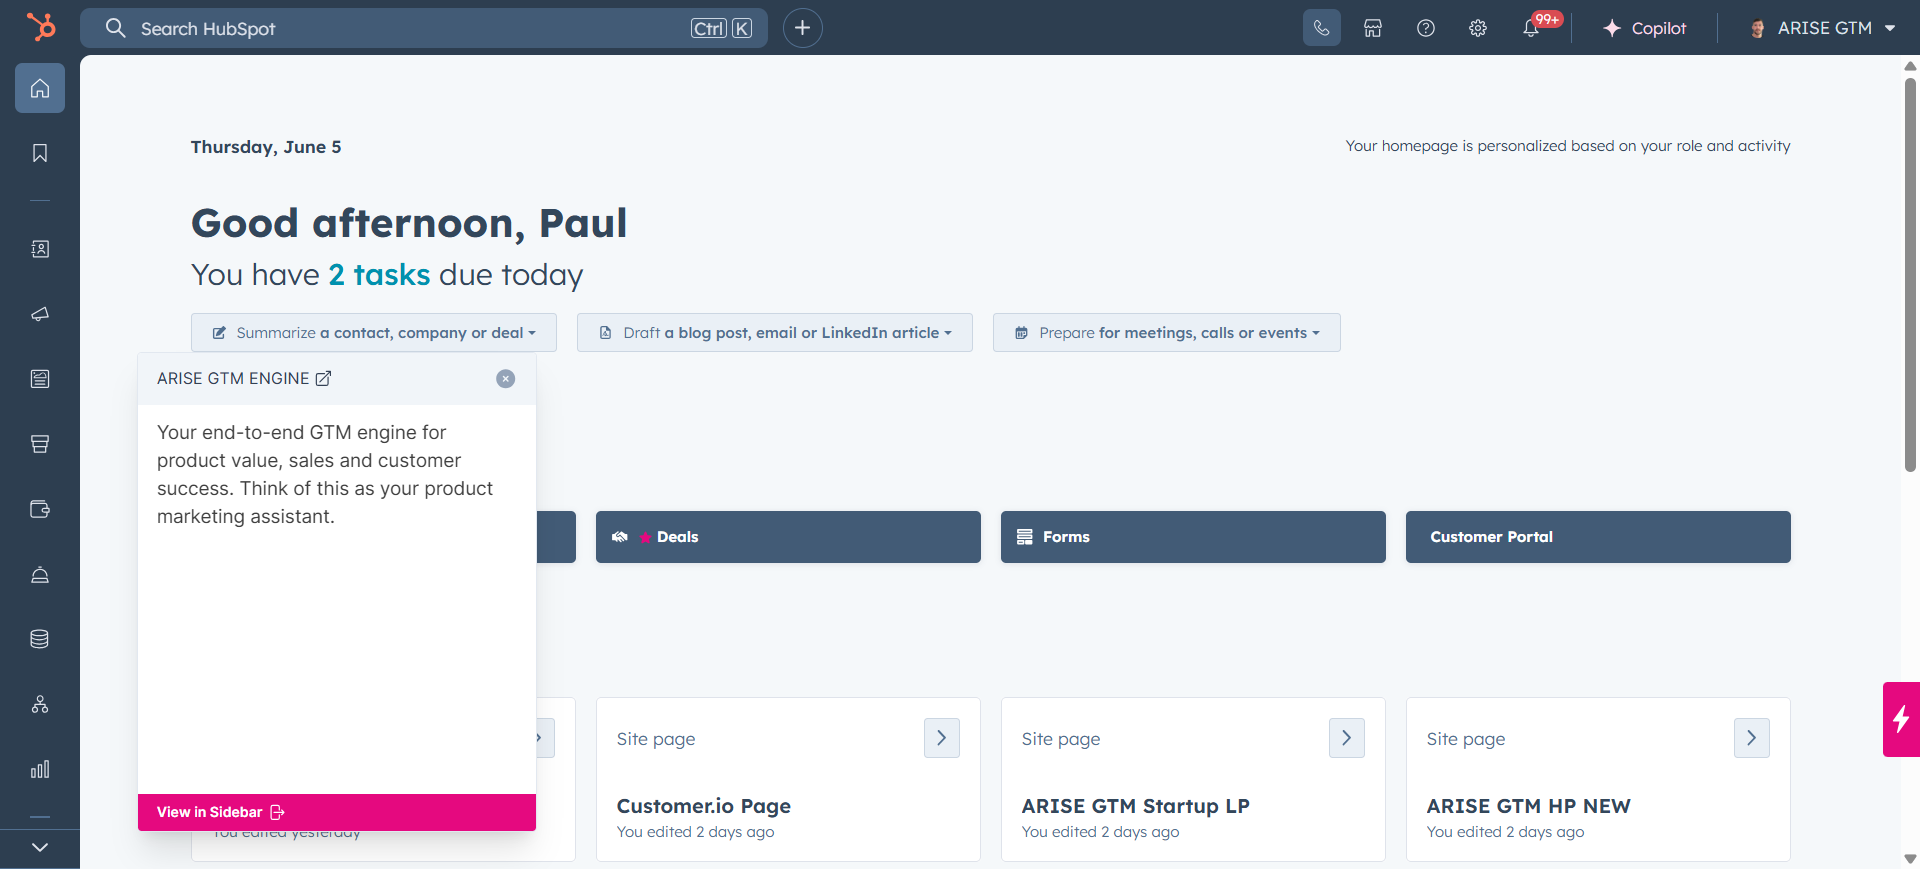This screenshot has width=1920, height=869.
Task: Open ARISE GTM ENGINE external link icon
Action: (x=323, y=378)
